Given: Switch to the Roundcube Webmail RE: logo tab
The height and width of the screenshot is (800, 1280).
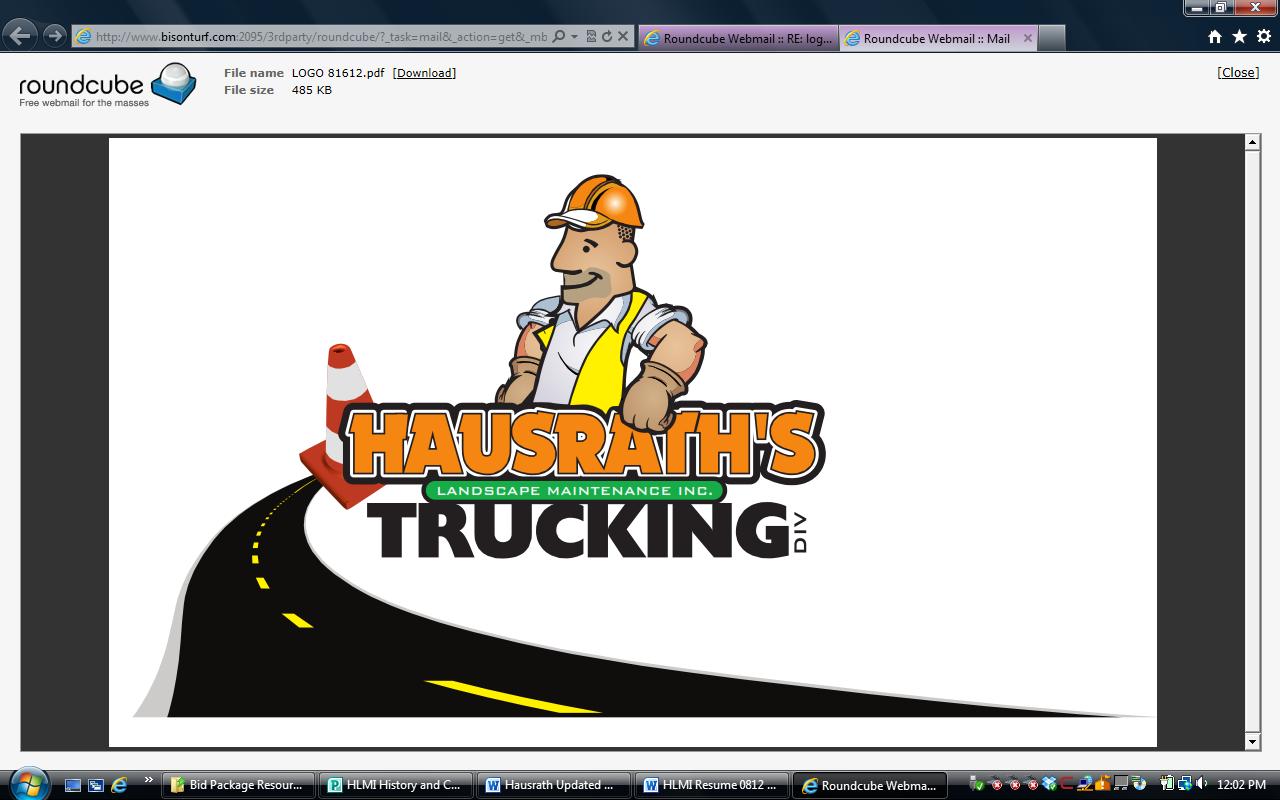Looking at the screenshot, I should click(x=738, y=38).
